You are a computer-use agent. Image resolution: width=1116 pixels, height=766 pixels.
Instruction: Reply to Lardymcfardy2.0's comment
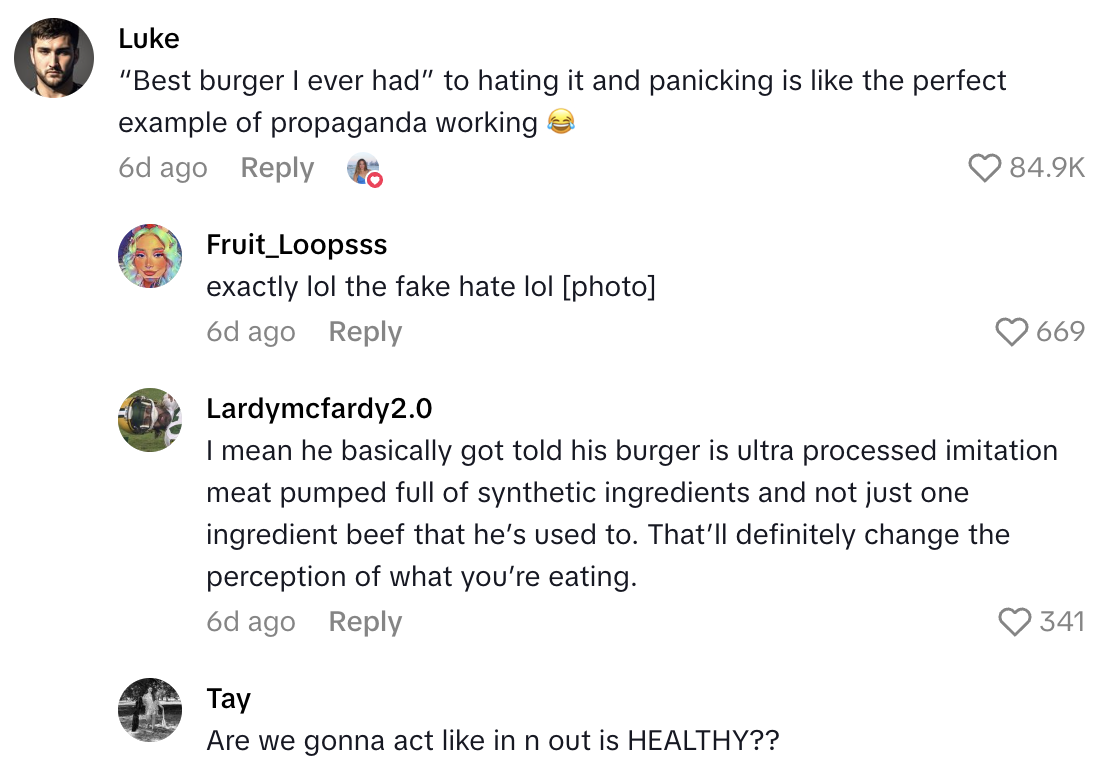(364, 622)
